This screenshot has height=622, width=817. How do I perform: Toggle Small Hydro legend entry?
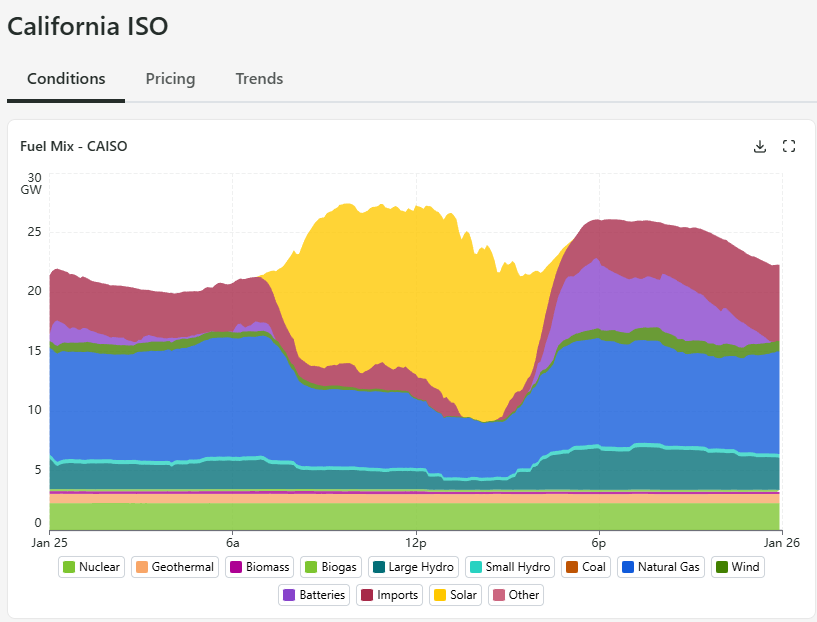(x=507, y=567)
